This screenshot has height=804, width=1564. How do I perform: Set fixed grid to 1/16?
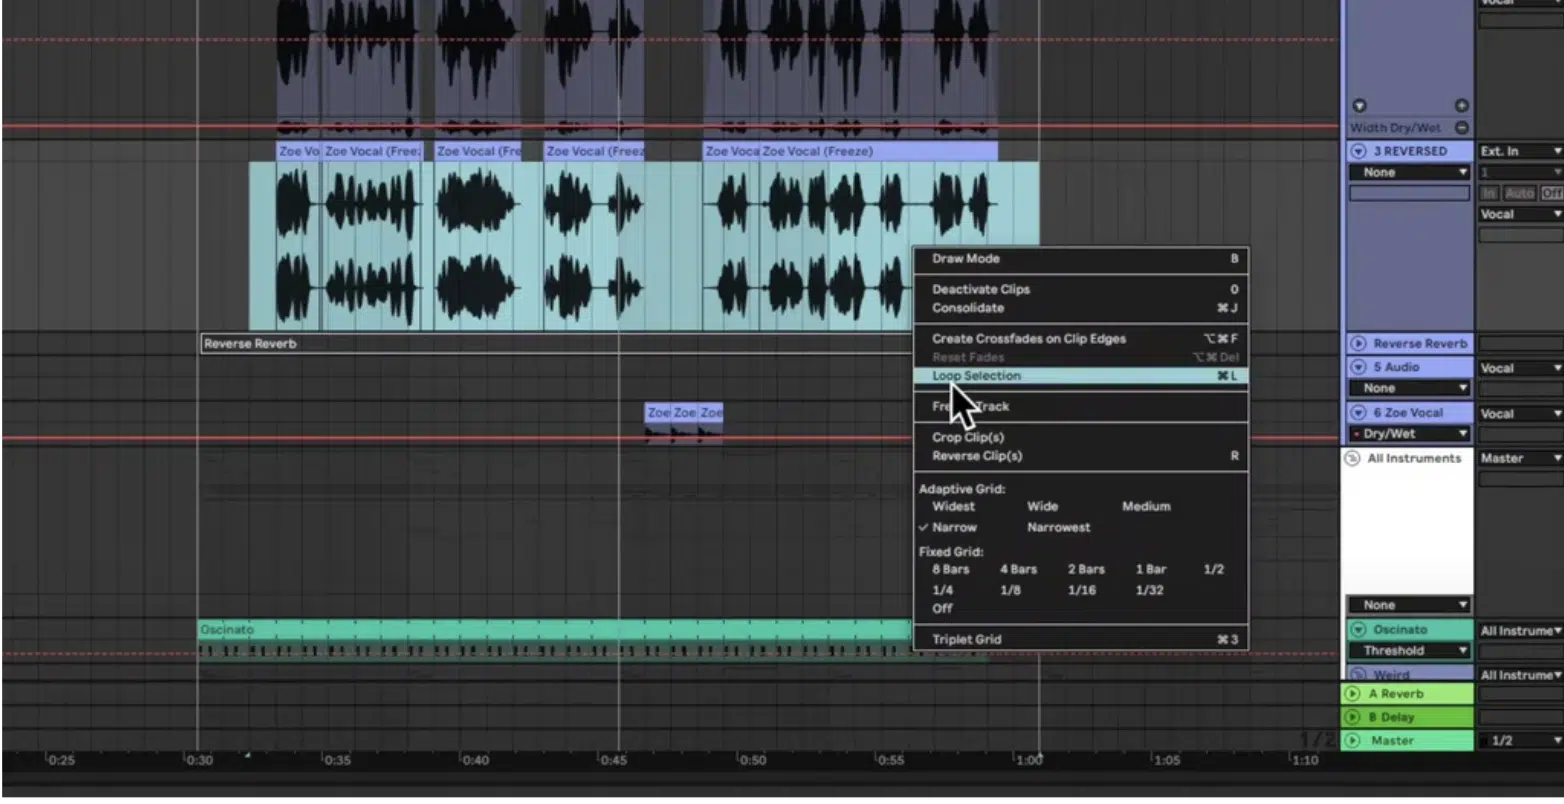[x=1081, y=590]
